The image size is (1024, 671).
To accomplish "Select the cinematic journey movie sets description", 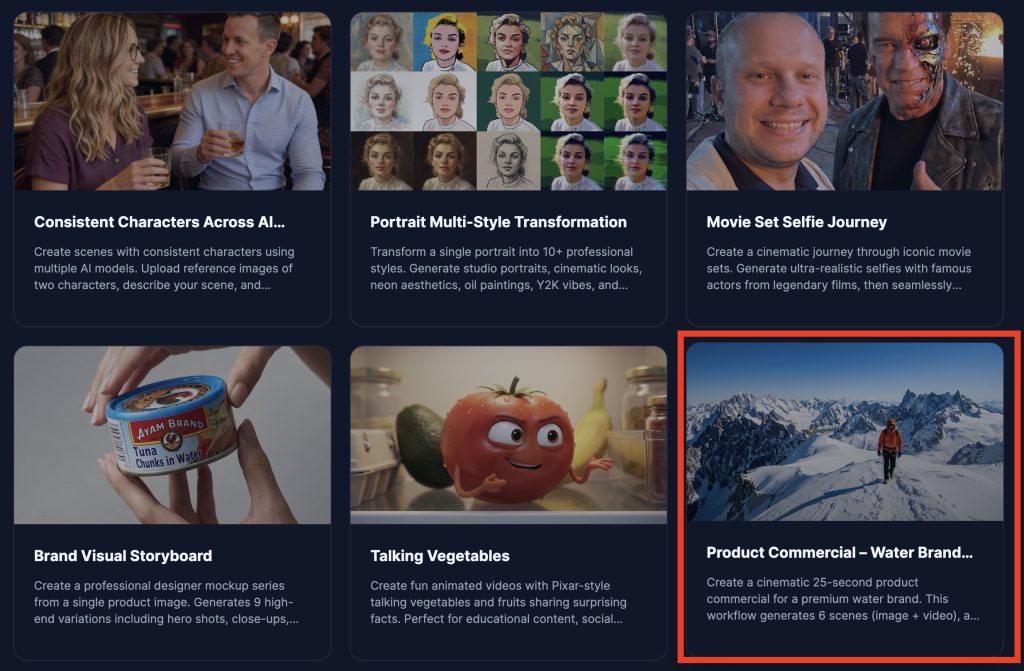I will 839,269.
